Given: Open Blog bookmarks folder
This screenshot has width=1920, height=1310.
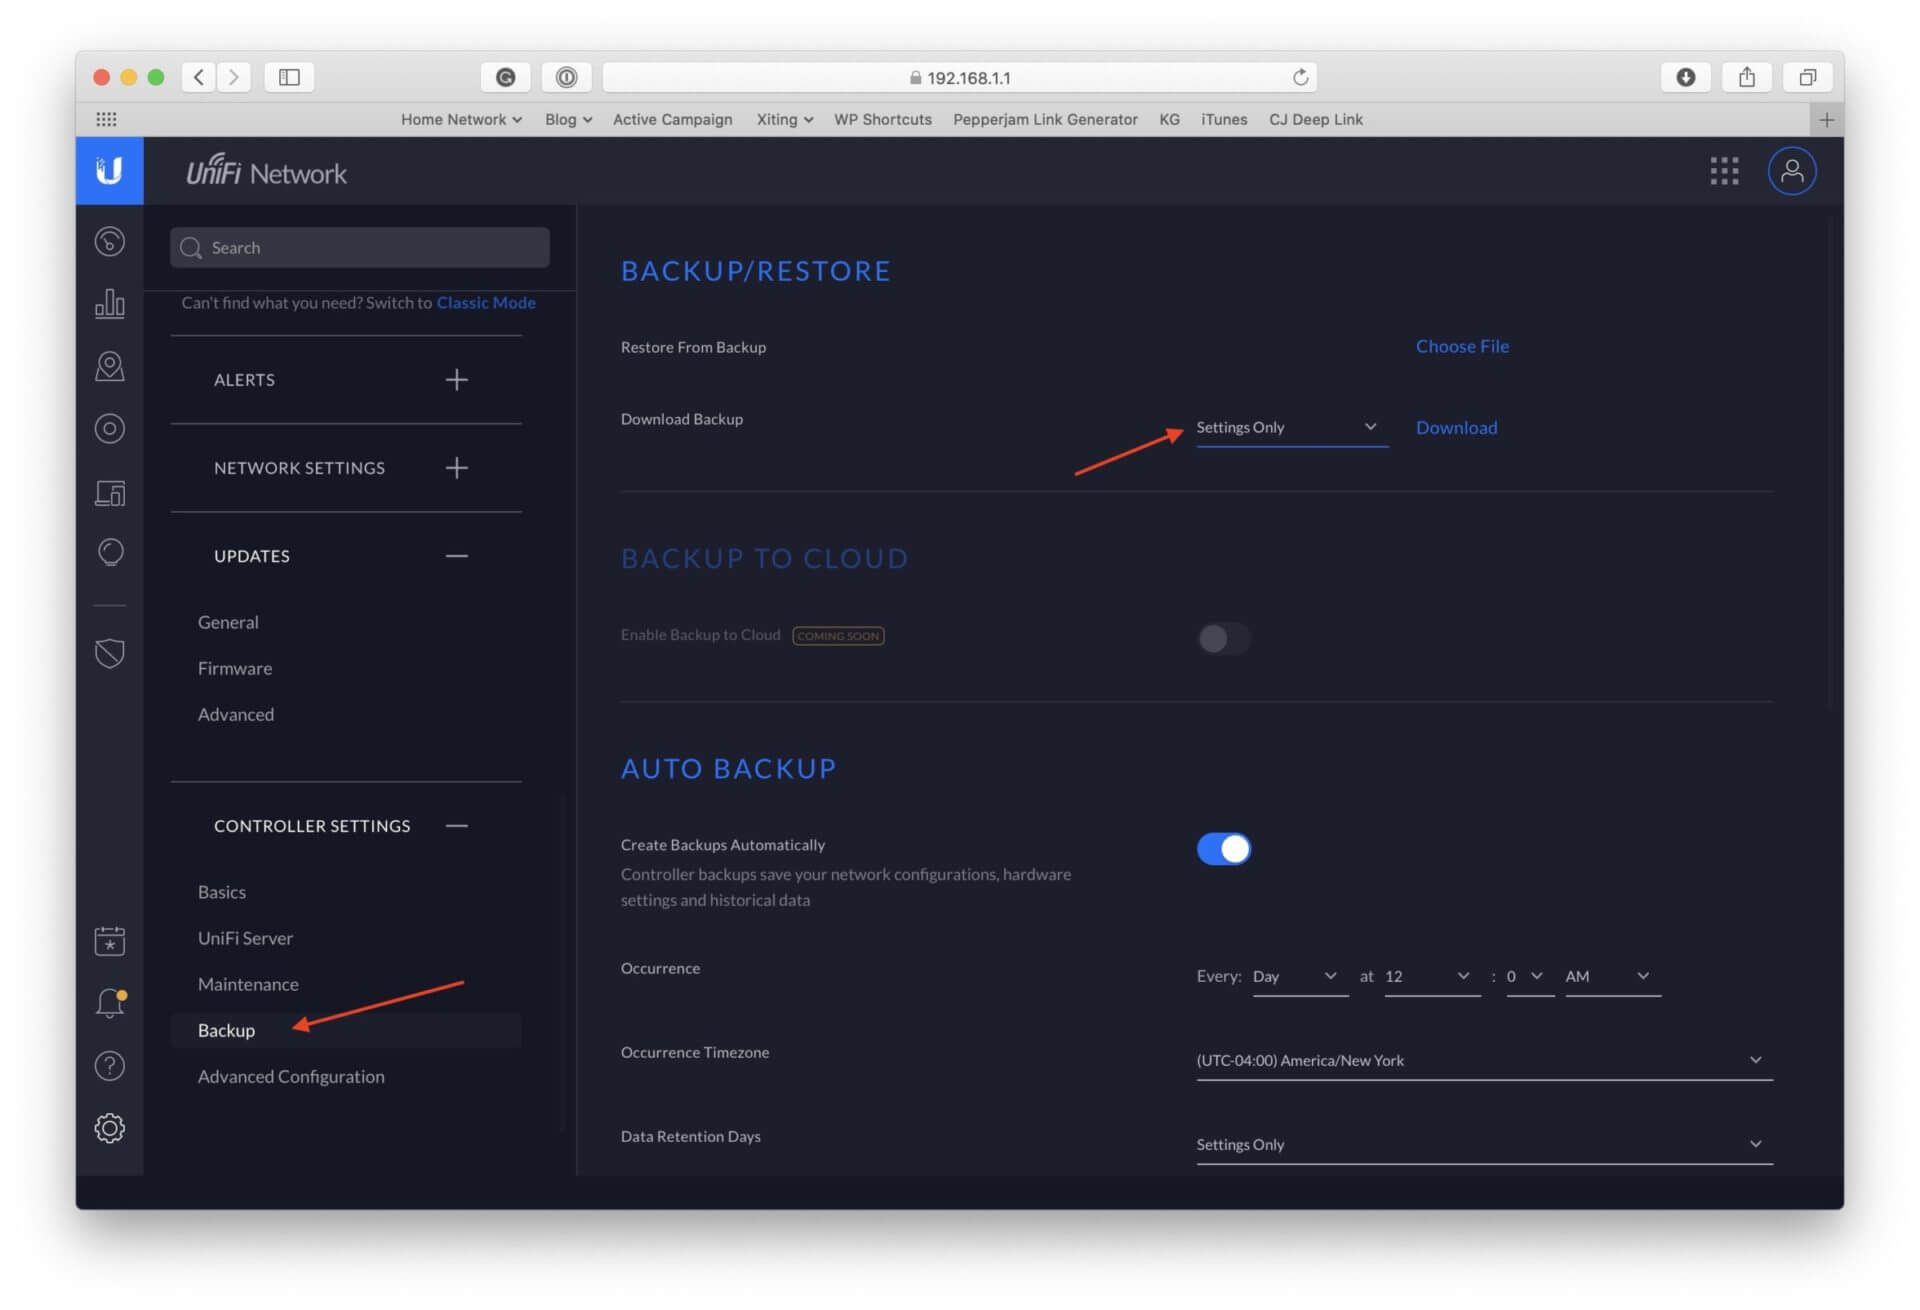Looking at the screenshot, I should click(x=568, y=119).
